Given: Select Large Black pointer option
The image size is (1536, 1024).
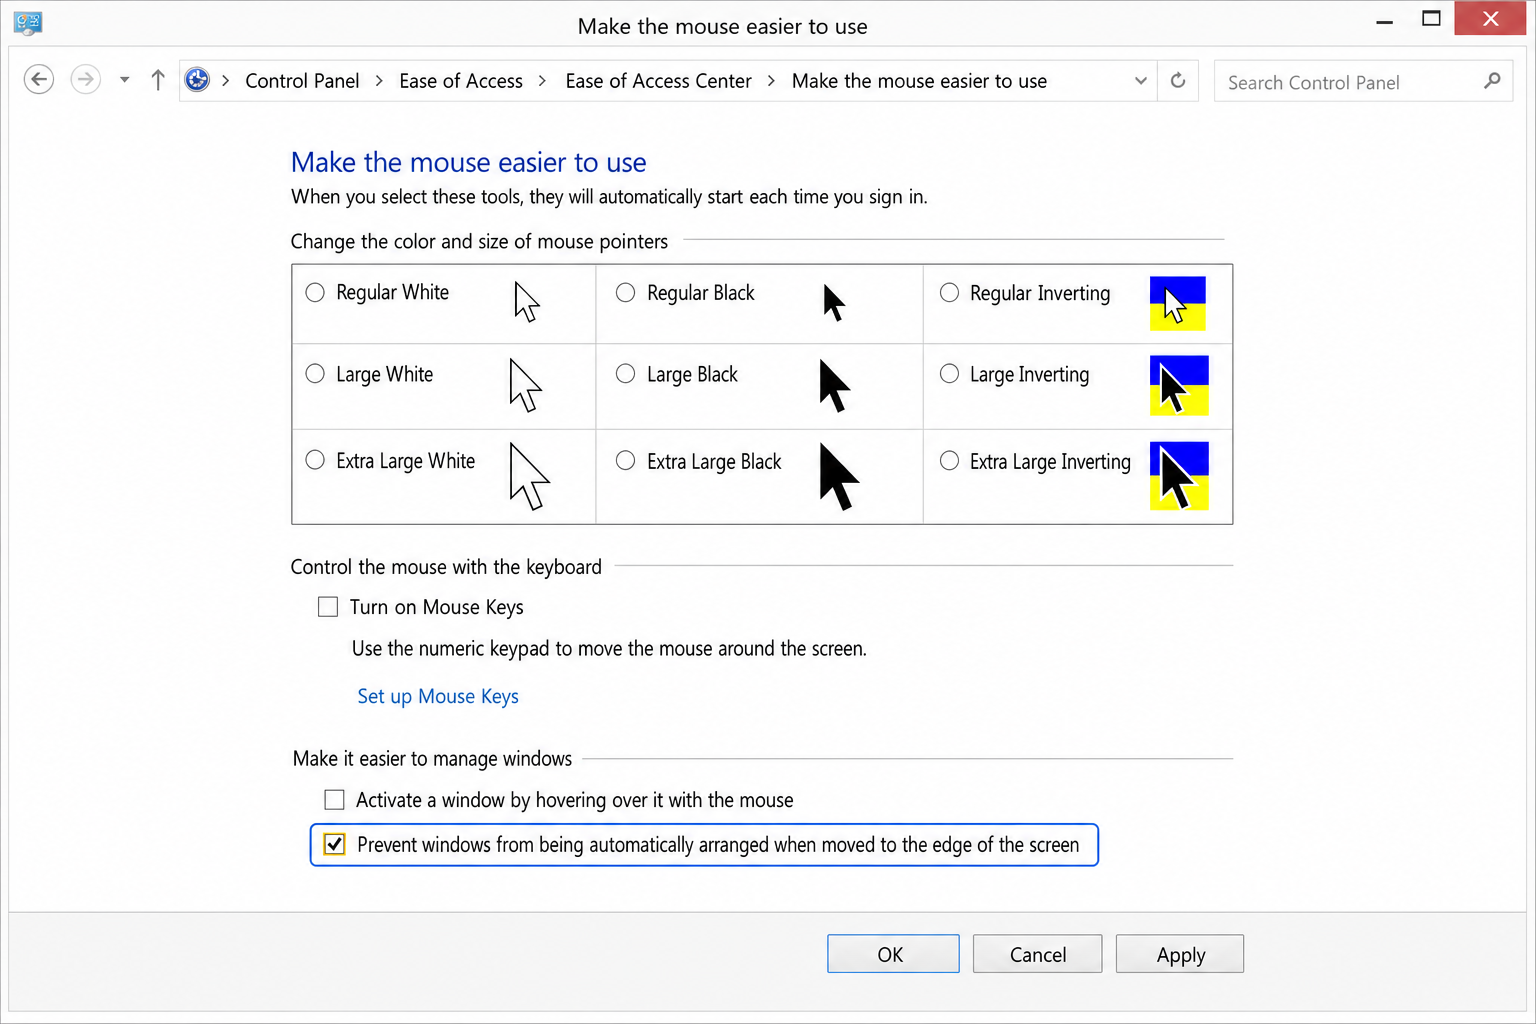Looking at the screenshot, I should [625, 373].
